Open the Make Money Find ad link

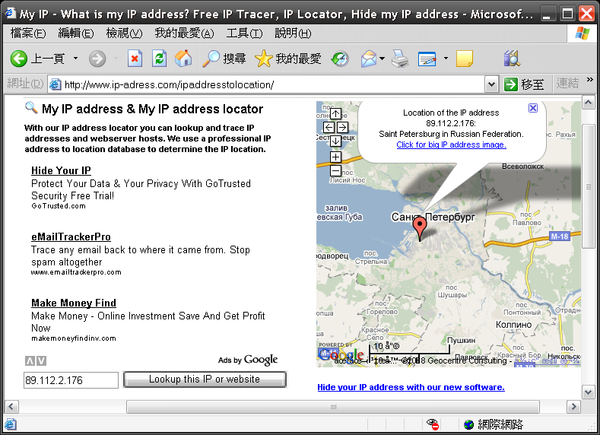pyautogui.click(x=73, y=303)
